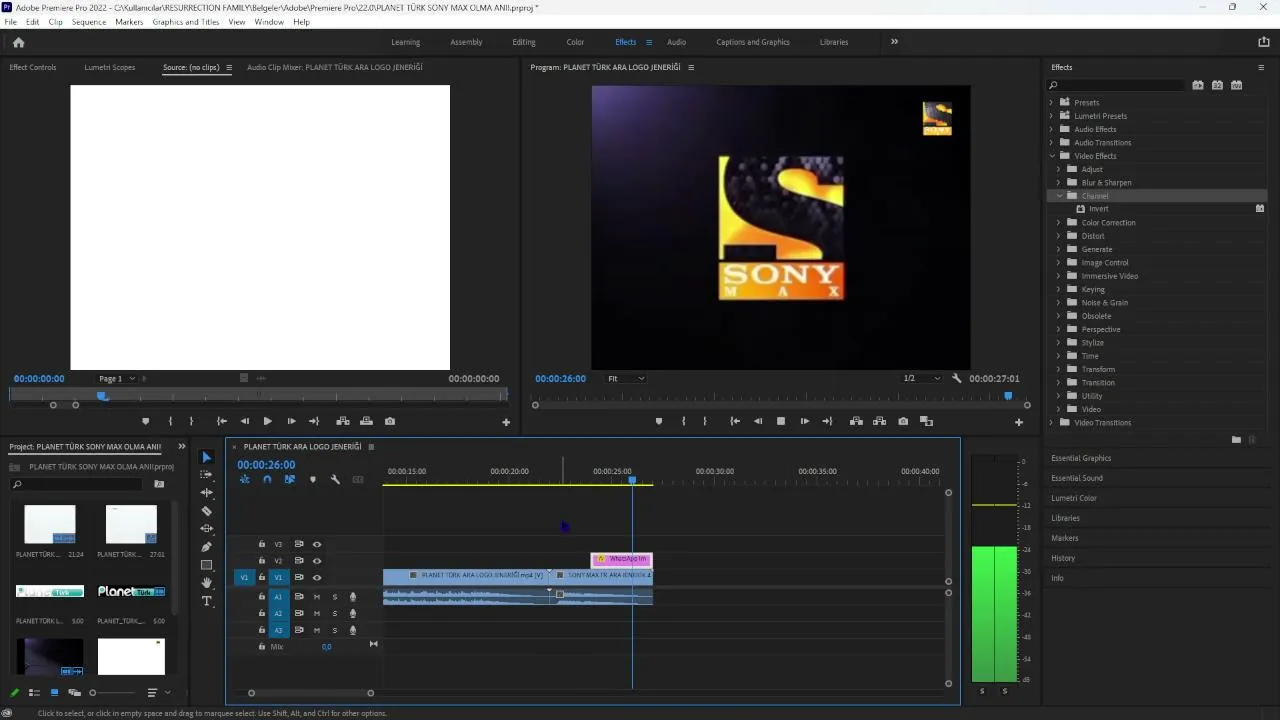This screenshot has height=720, width=1280.
Task: Open the Home screen icon
Action: 18,42
